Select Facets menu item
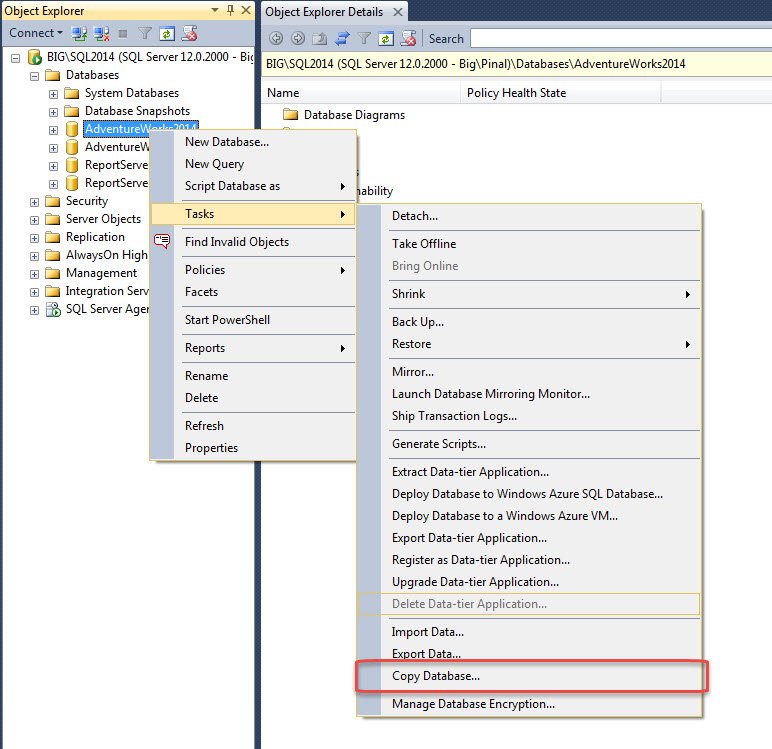Image resolution: width=772 pixels, height=749 pixels. [x=253, y=292]
